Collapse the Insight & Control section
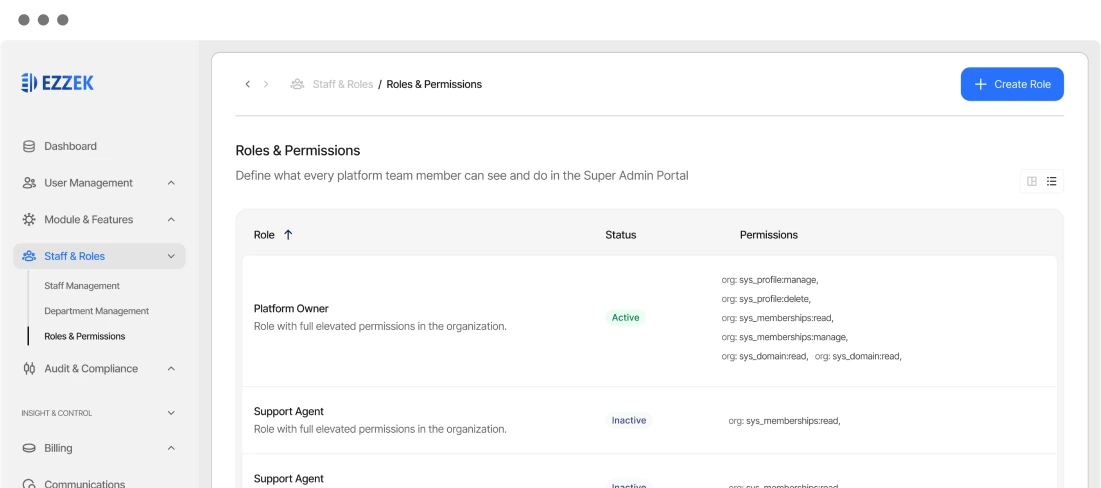This screenshot has width=1101, height=488. 171,413
